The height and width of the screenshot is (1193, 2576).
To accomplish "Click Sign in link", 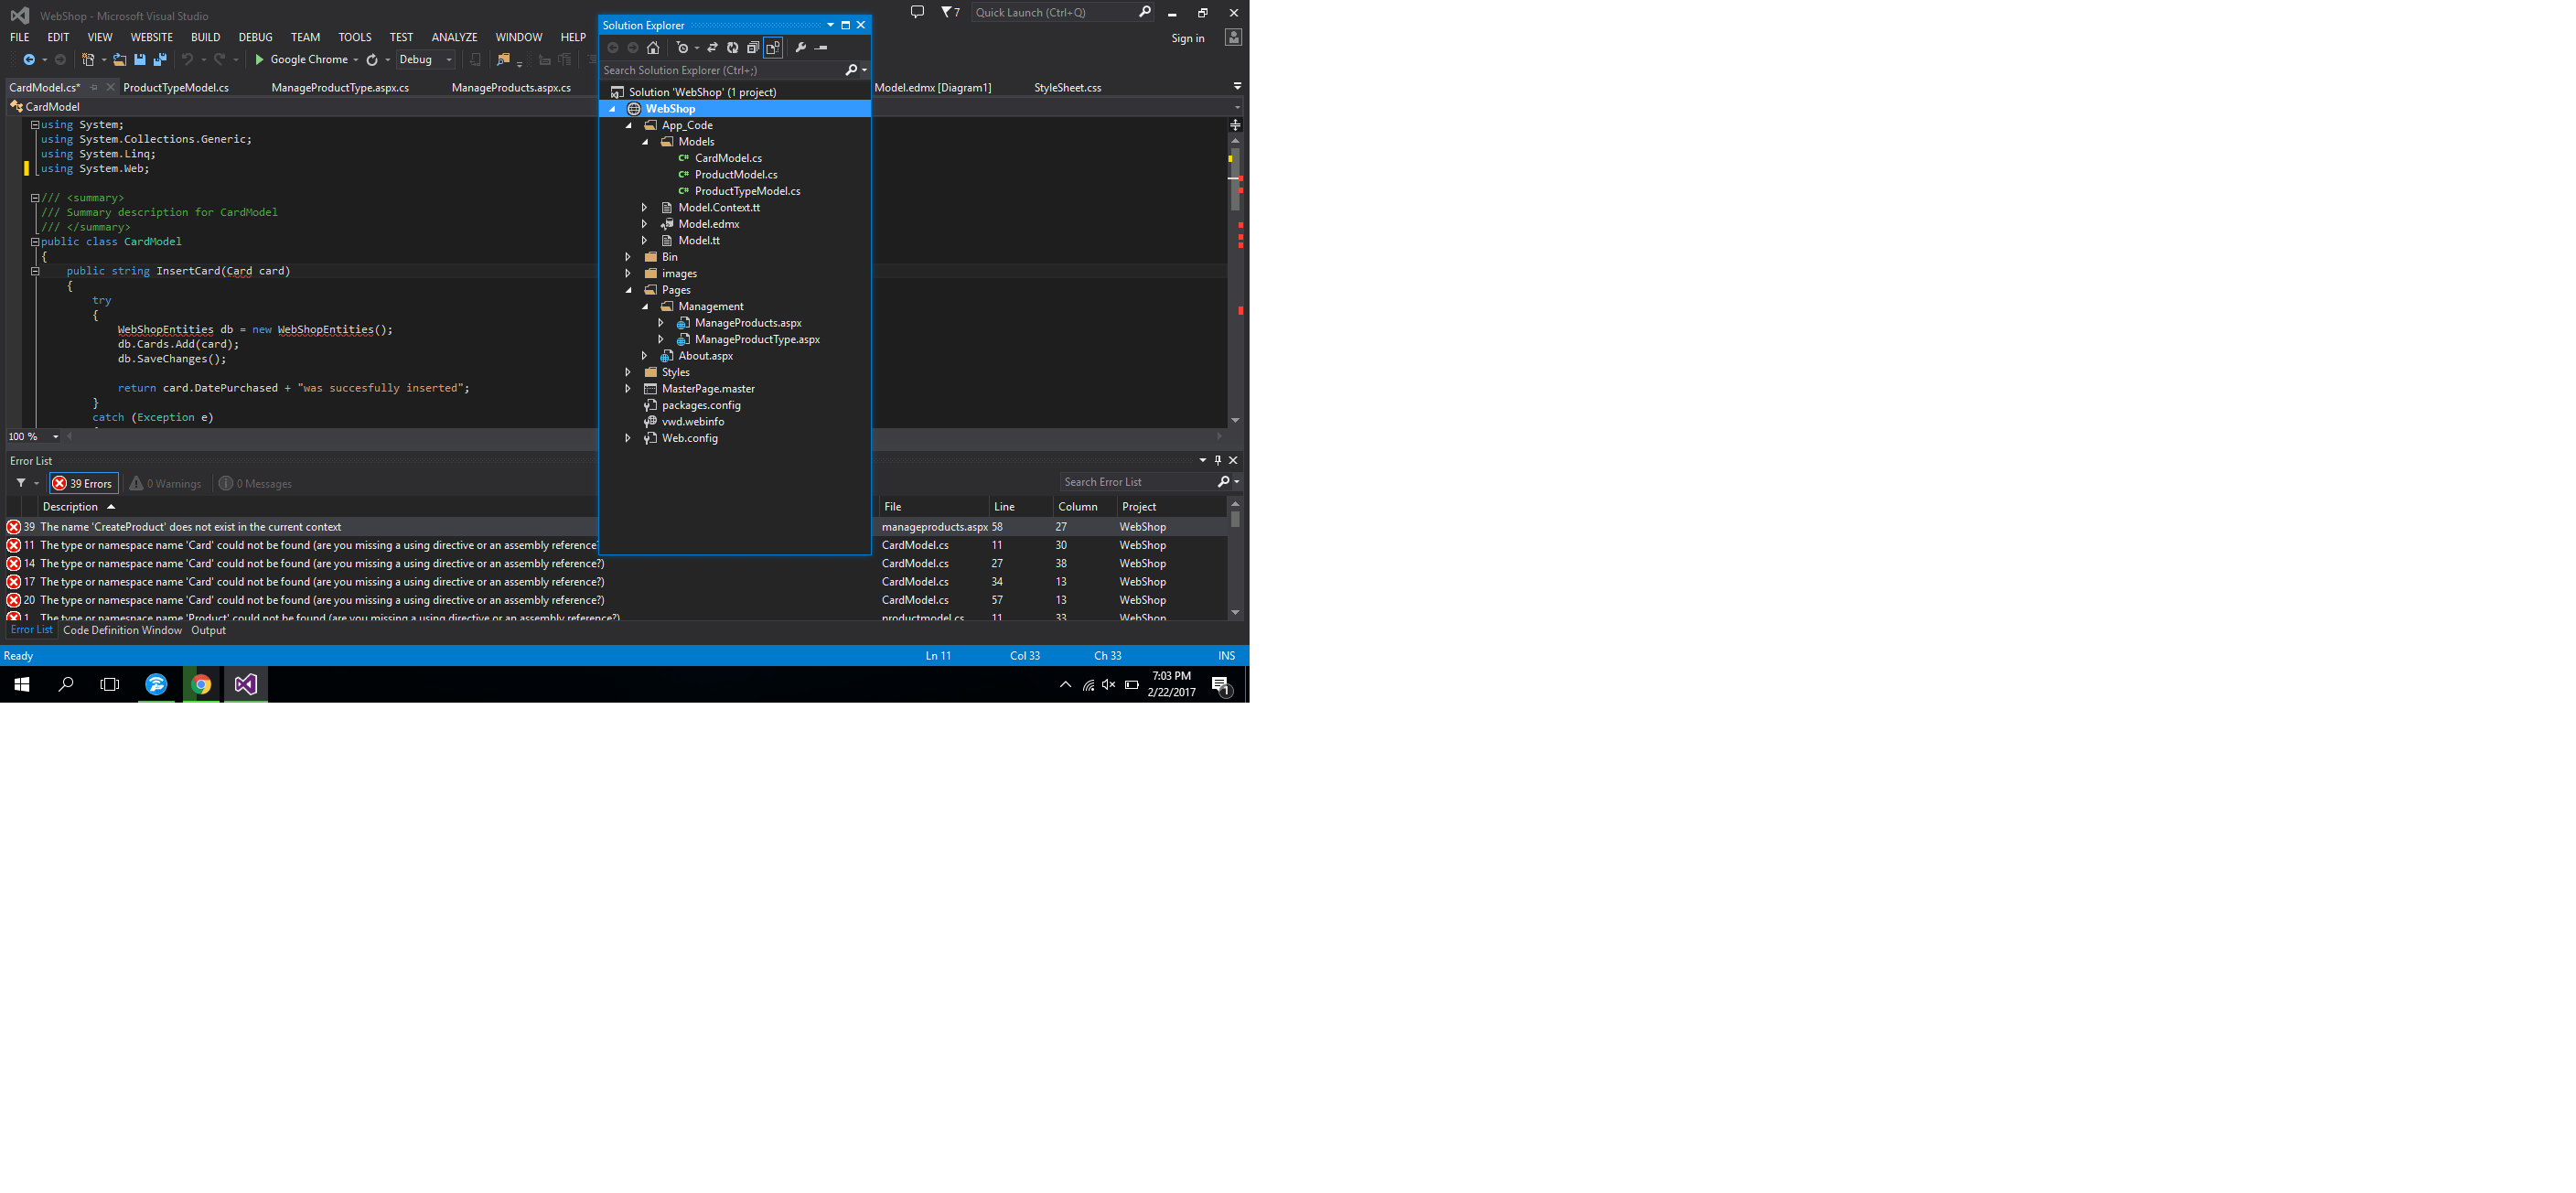I will [x=1187, y=38].
